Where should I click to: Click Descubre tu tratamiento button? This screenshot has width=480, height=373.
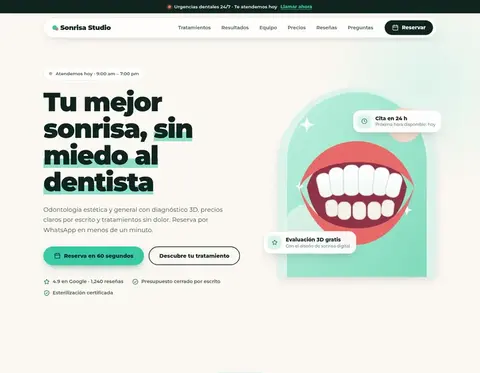tap(194, 256)
